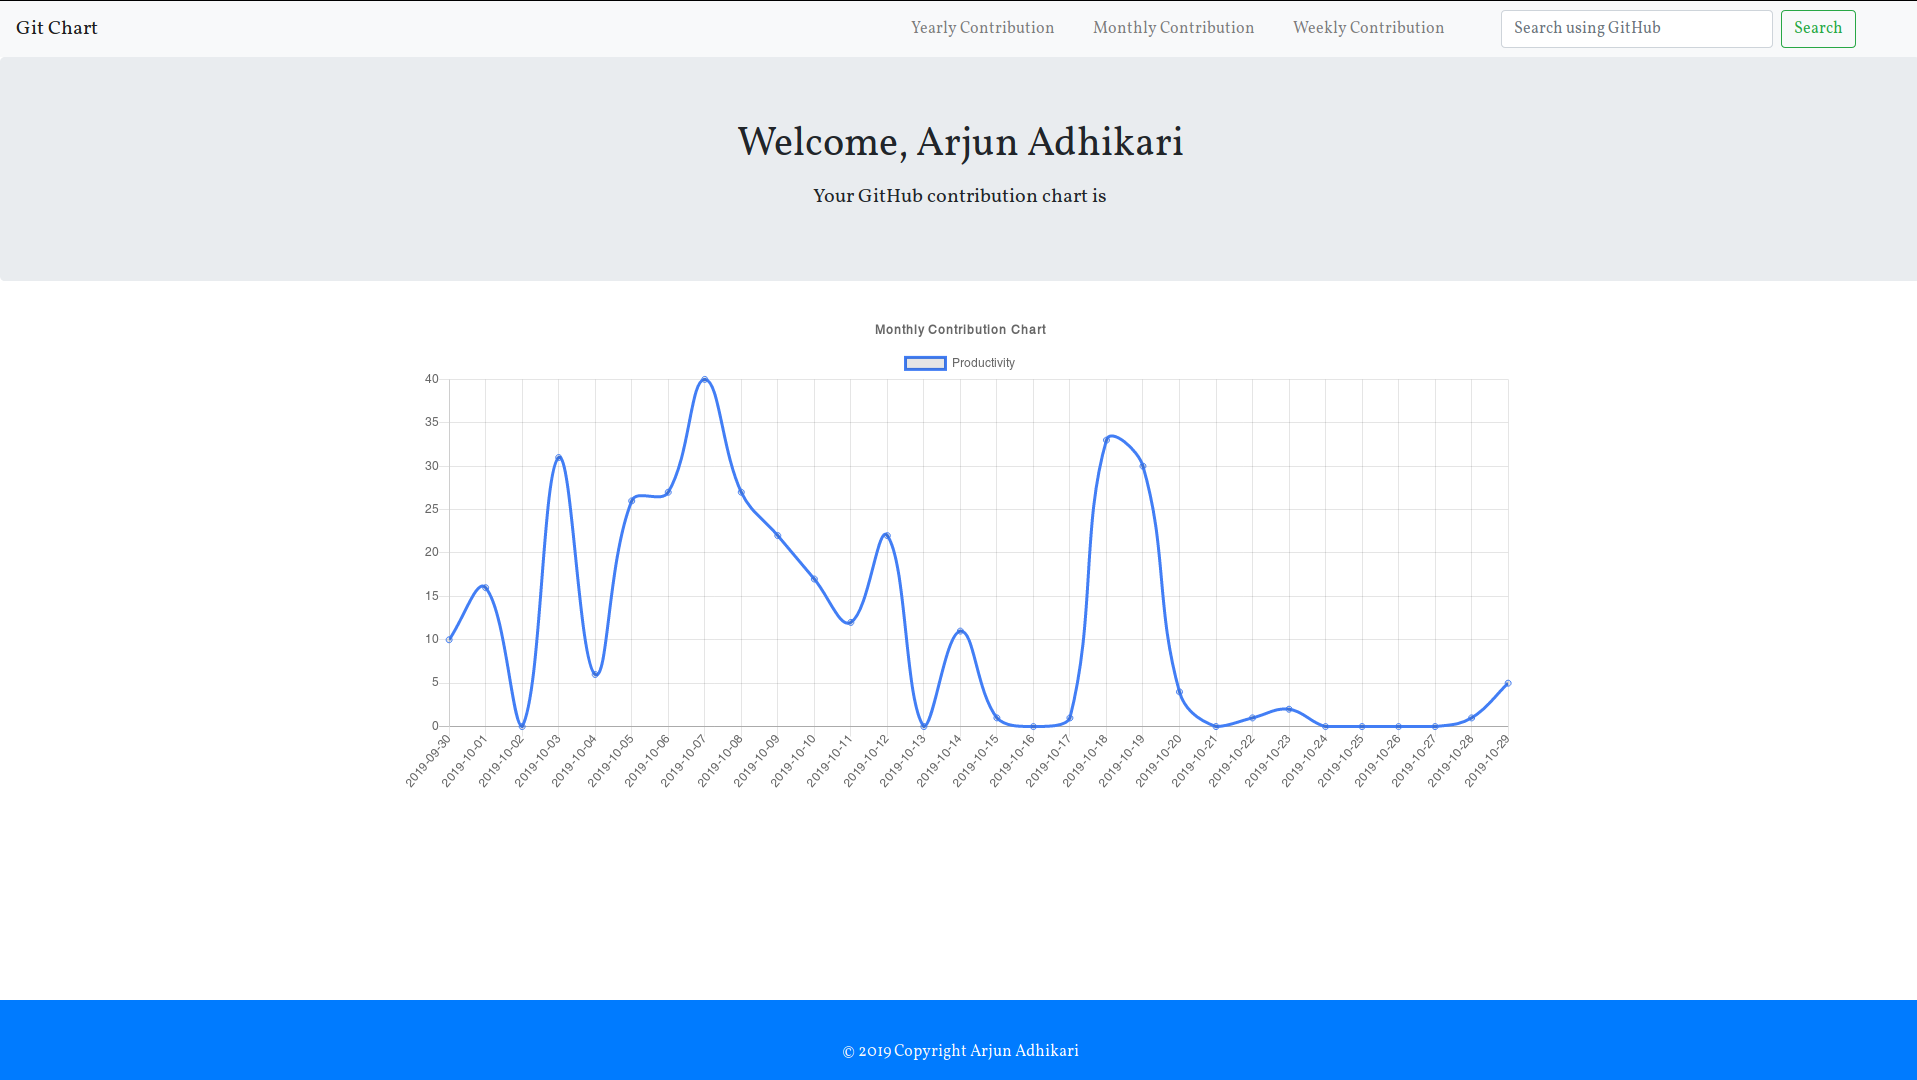Click the 2019-10-18 axis label

tap(1086, 761)
